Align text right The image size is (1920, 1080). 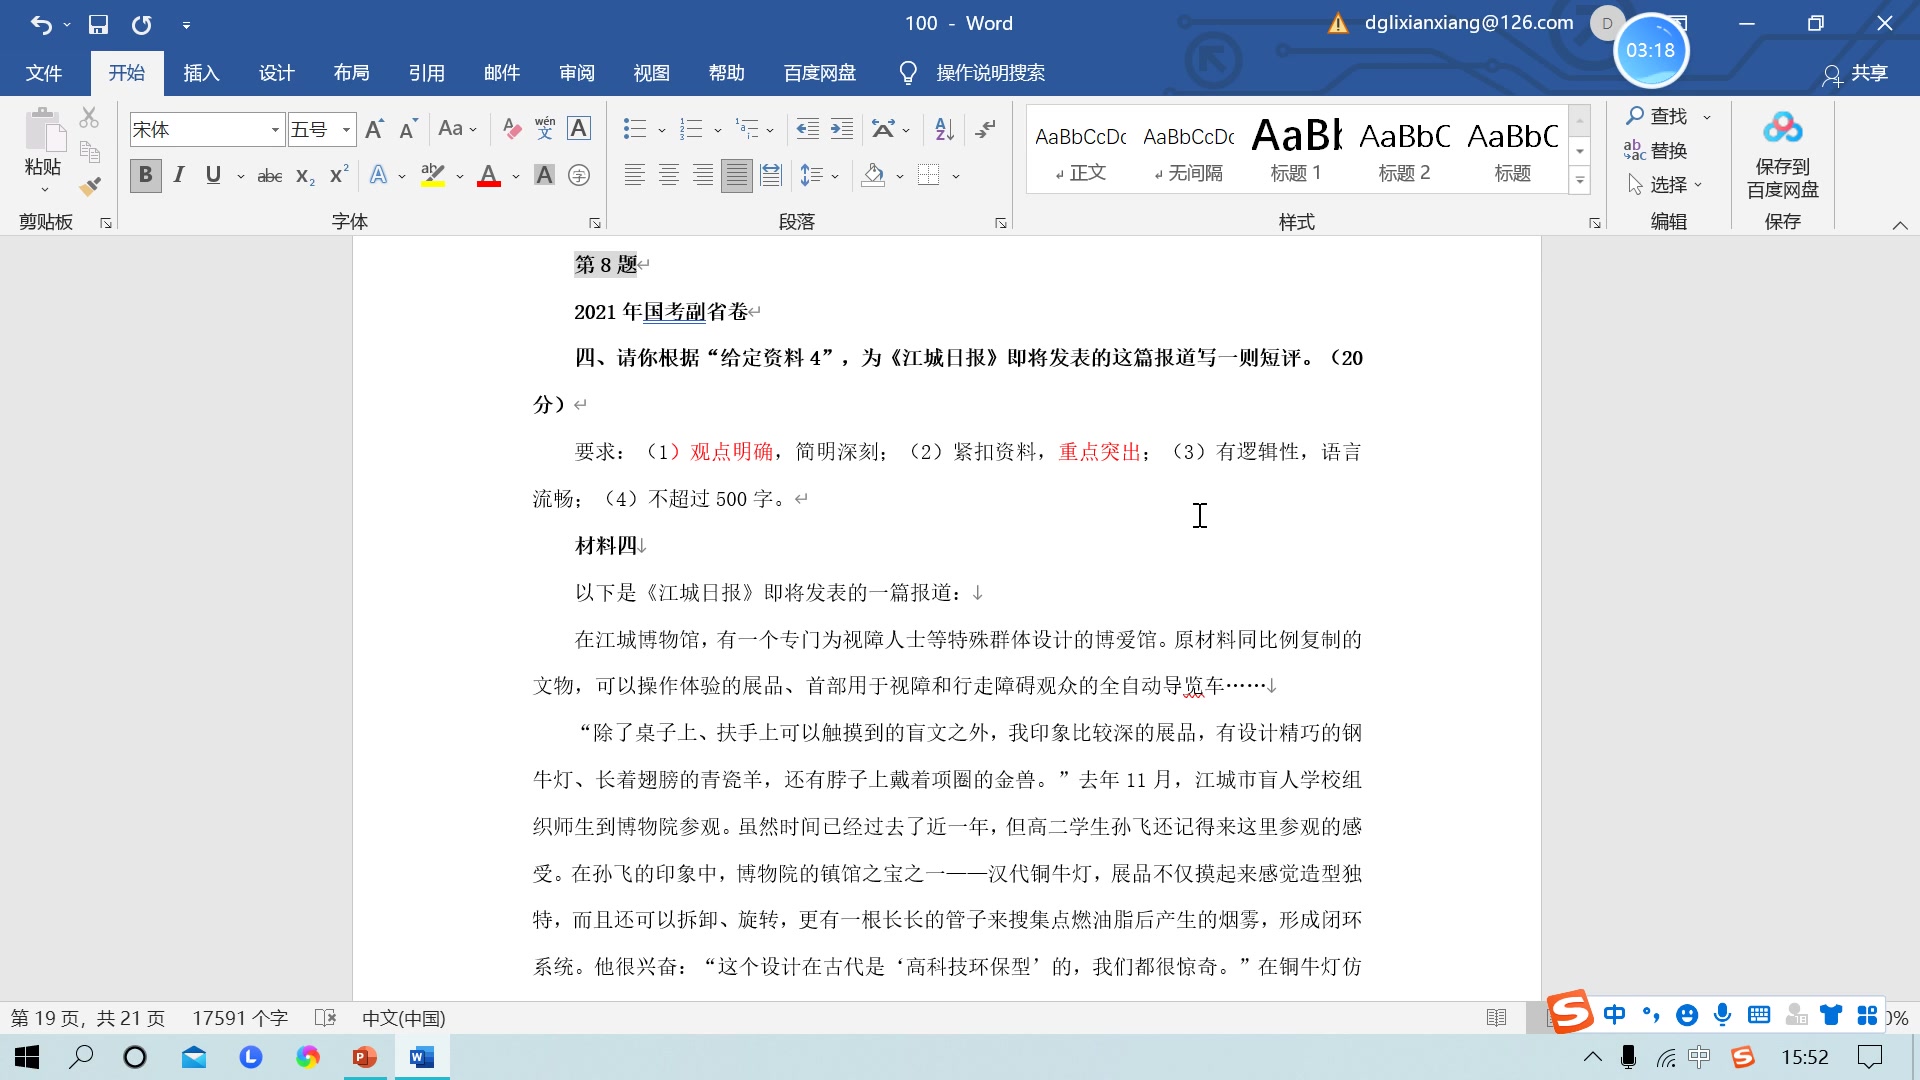point(703,175)
